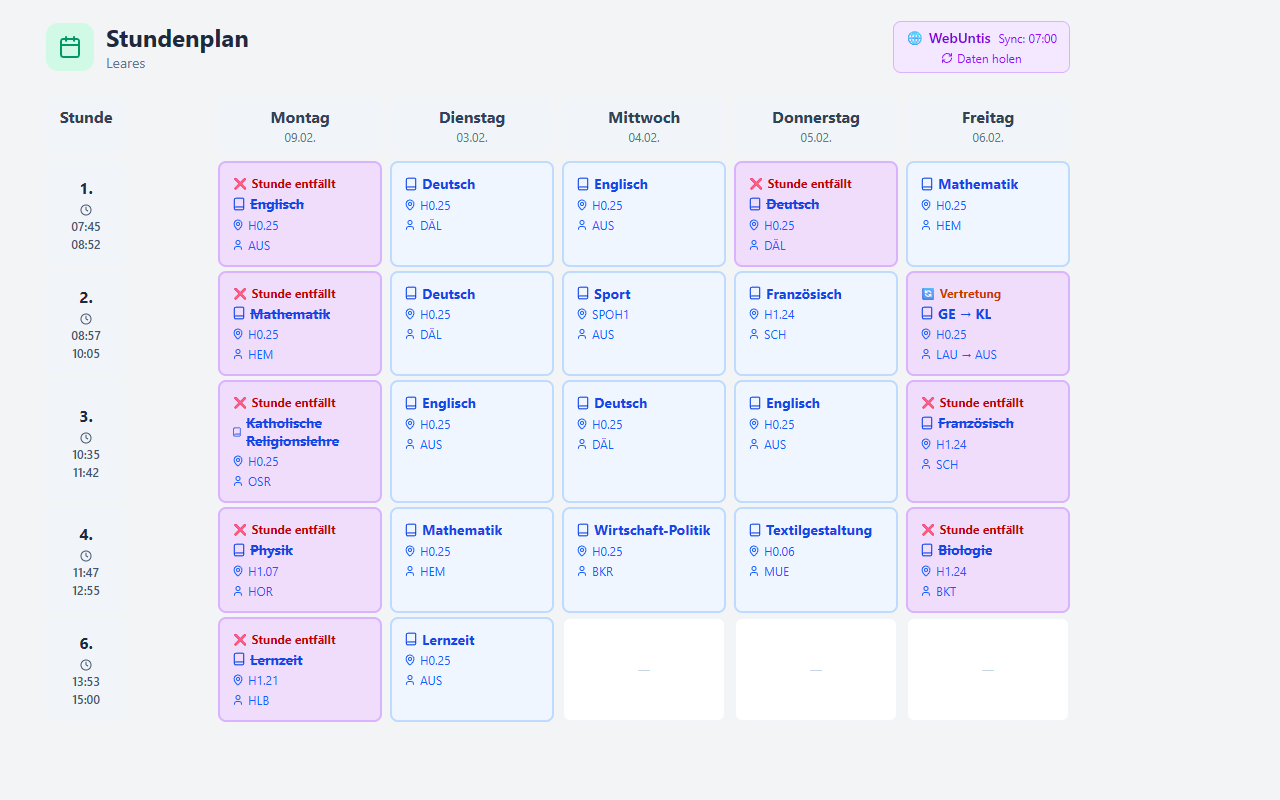Open the cancelled Katholische Religionslehre lesson
This screenshot has height=800, width=1280.
point(300,441)
